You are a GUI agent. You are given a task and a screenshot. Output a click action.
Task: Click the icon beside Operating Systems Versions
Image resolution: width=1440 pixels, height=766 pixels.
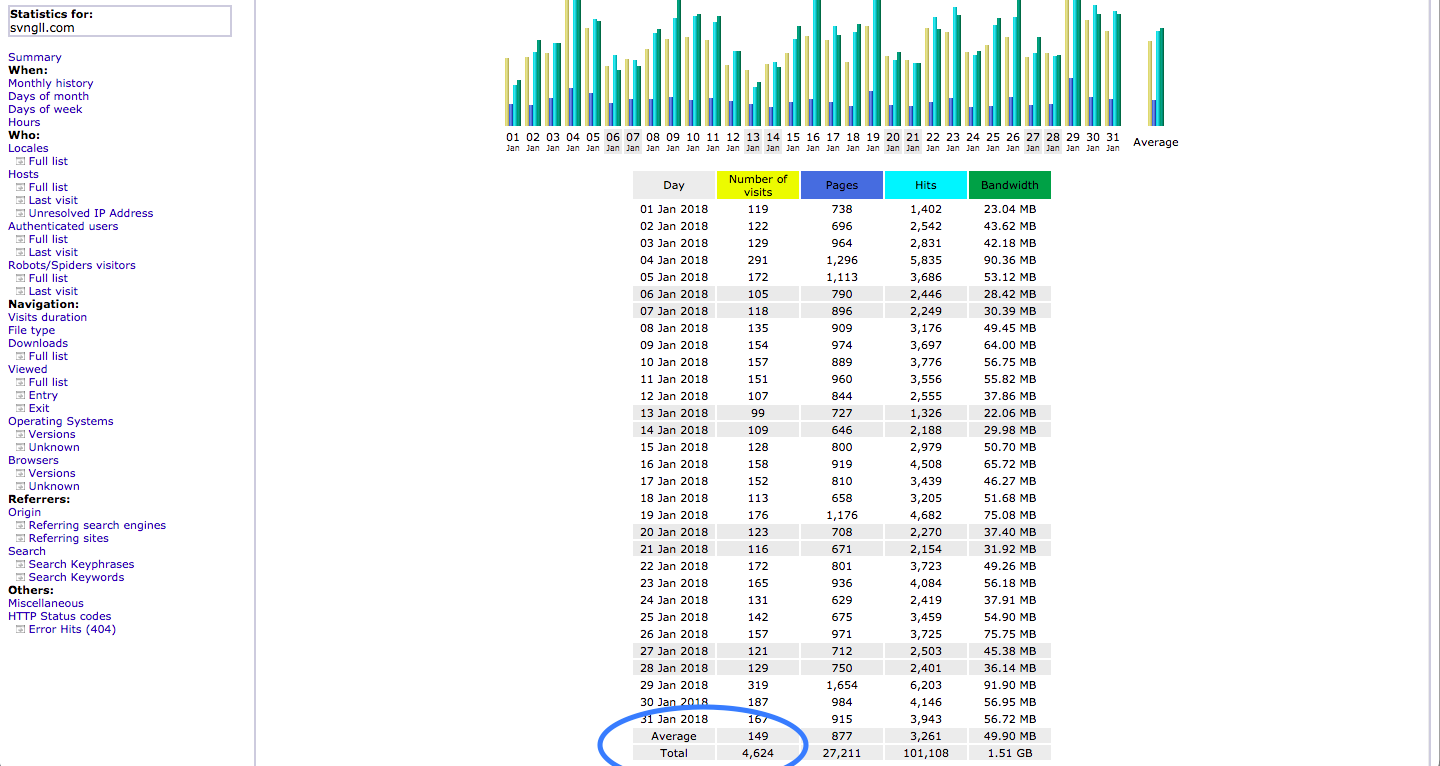click(21, 434)
